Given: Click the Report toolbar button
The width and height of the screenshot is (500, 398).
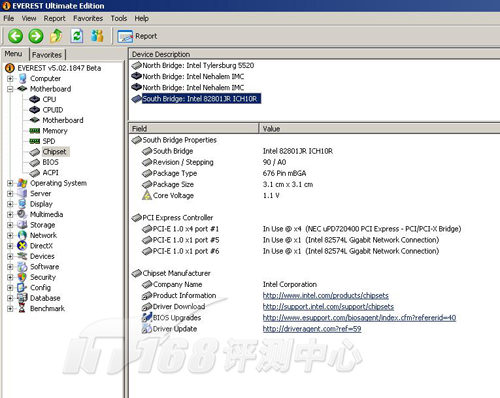Looking at the screenshot, I should point(137,36).
